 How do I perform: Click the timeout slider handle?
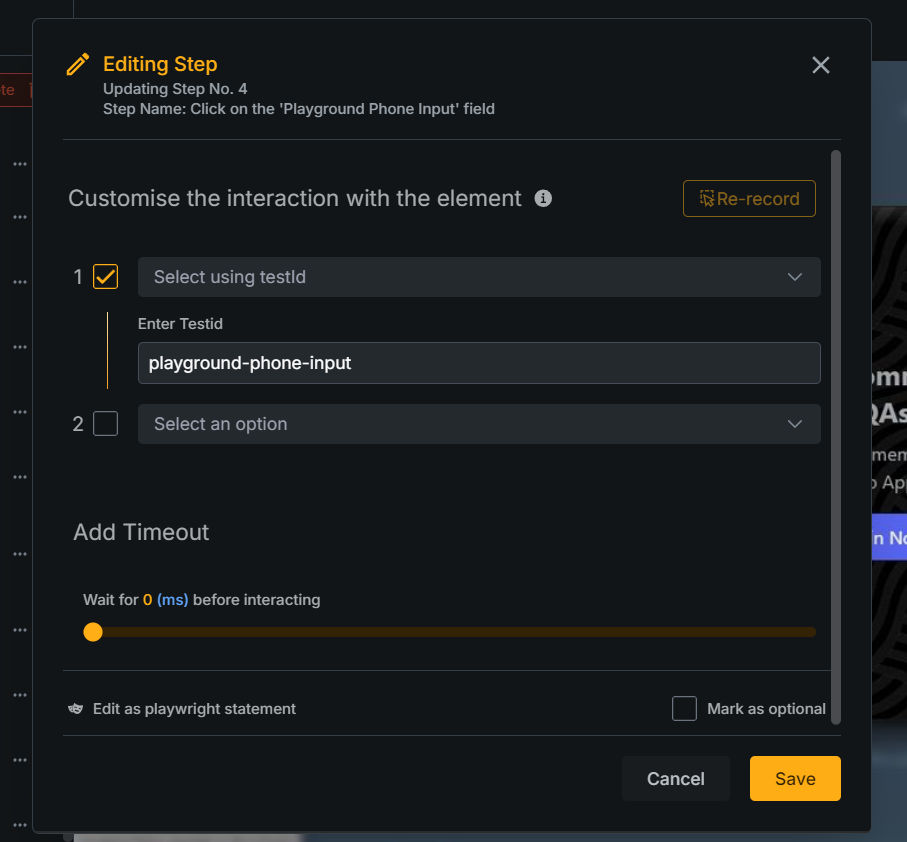(93, 632)
